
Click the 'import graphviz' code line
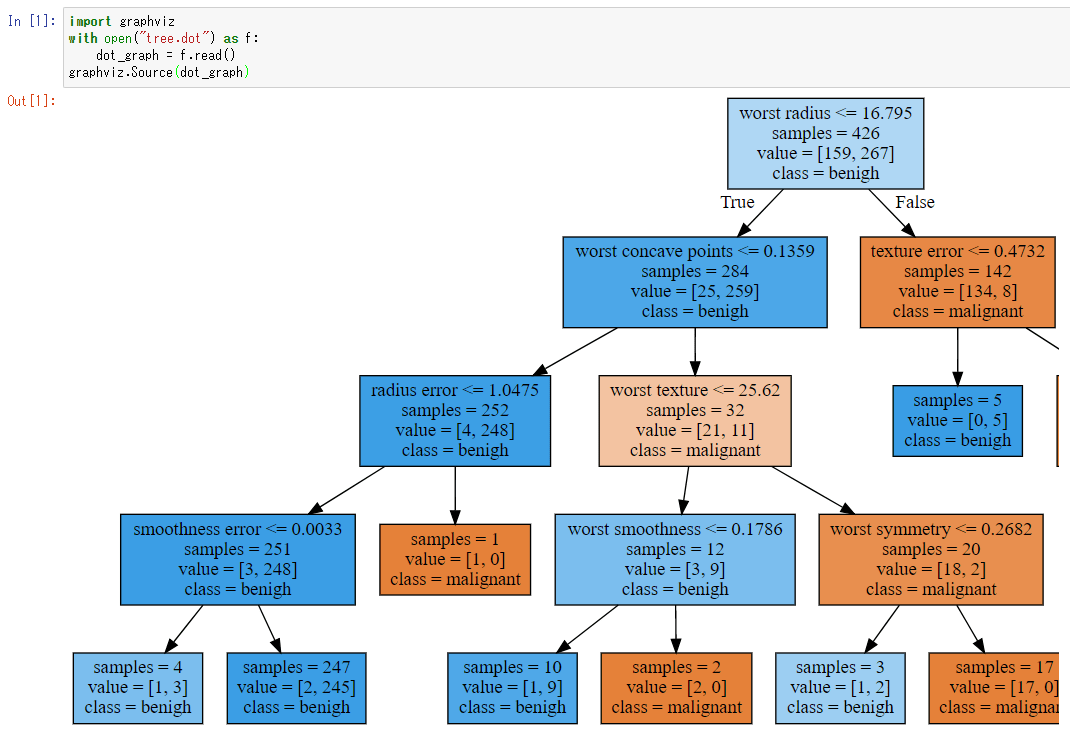pos(121,21)
